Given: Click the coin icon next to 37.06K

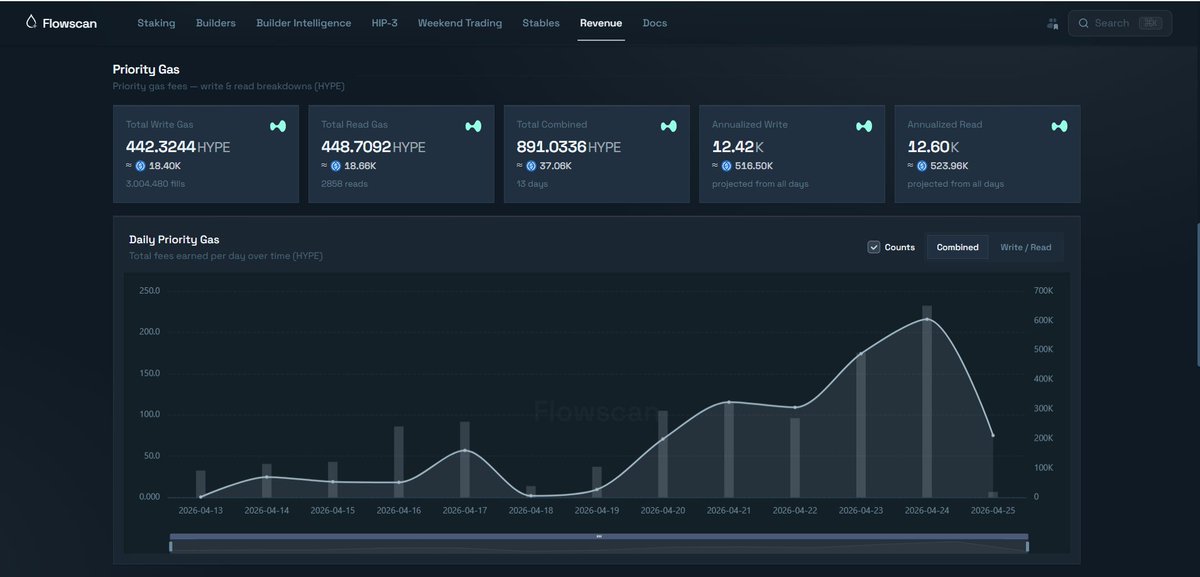Looking at the screenshot, I should click(x=531, y=166).
